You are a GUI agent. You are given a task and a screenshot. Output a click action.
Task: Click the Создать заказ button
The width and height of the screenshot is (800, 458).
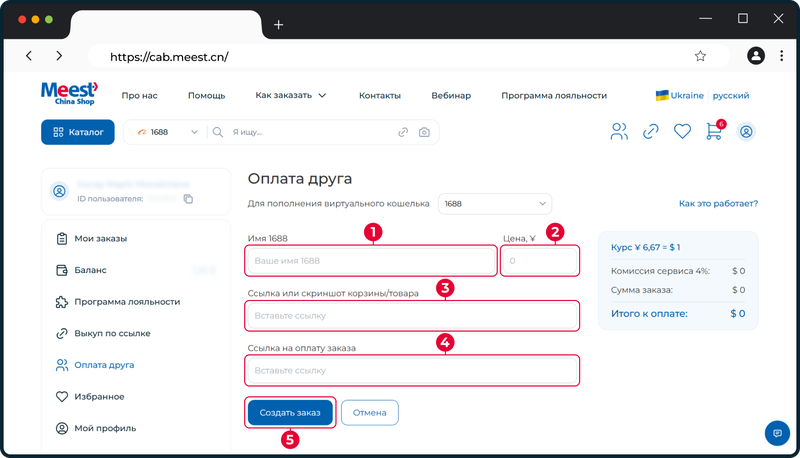pos(290,412)
